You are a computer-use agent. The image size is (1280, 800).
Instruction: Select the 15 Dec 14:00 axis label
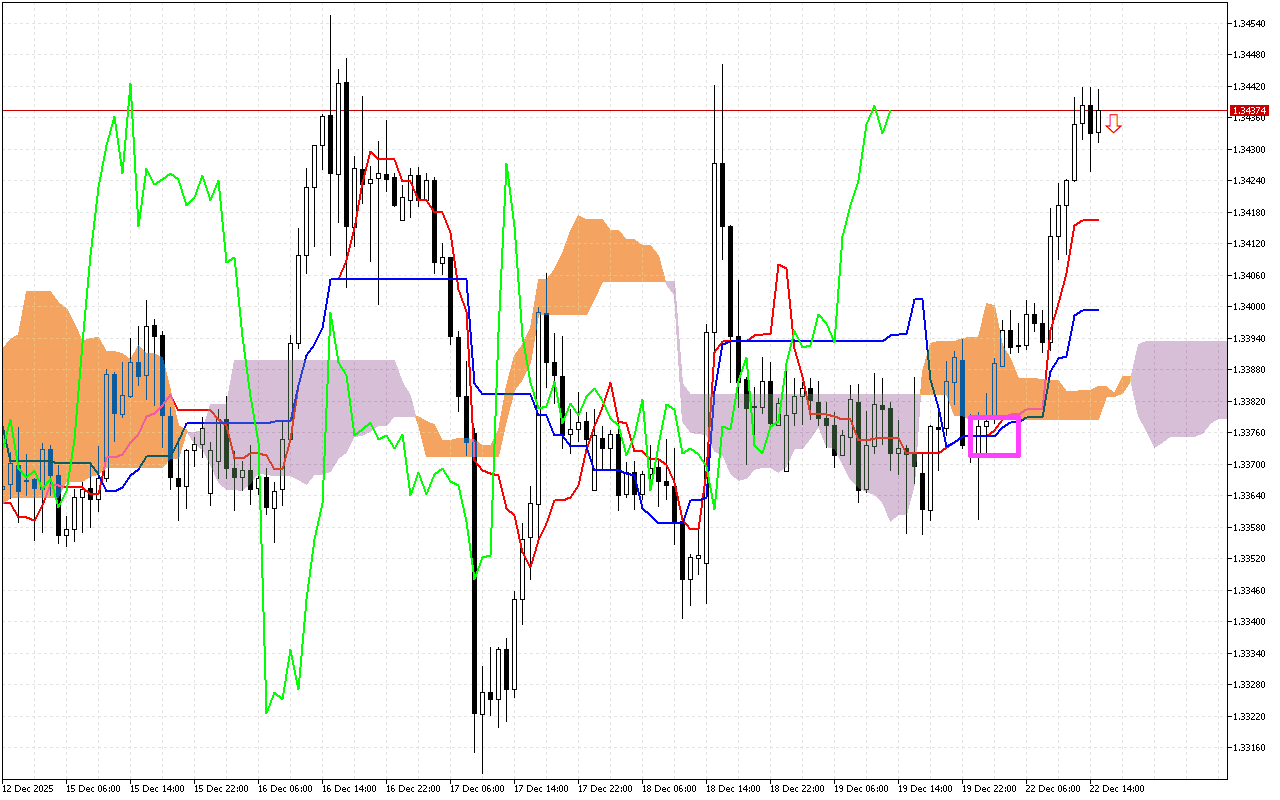click(158, 788)
